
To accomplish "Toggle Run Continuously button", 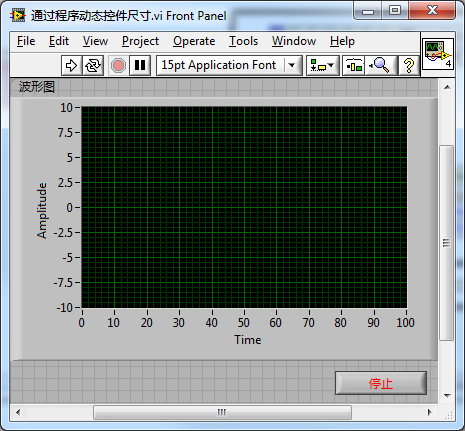I will coord(93,65).
